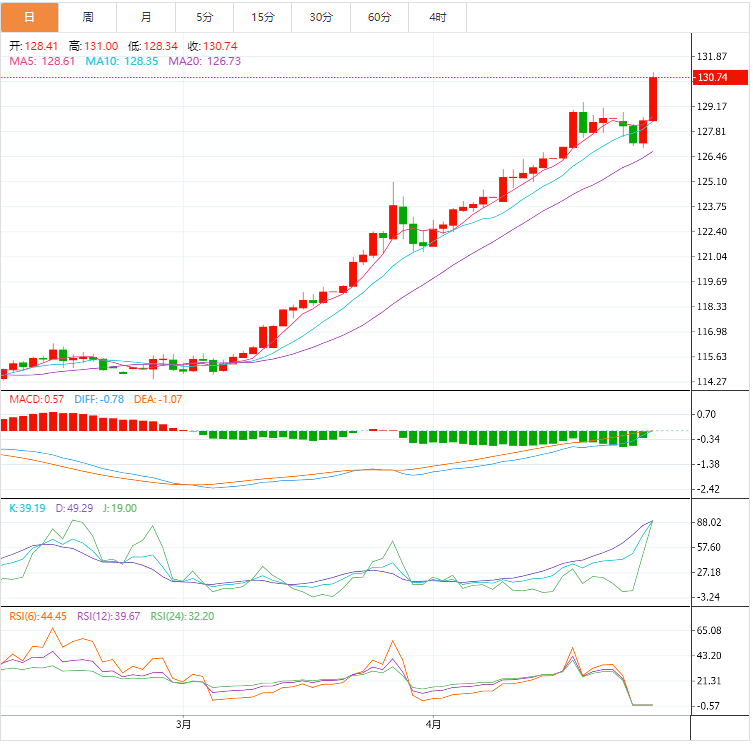Click the RSI(24) indicator label
Image resolution: width=753 pixels, height=746 pixels.
point(182,616)
